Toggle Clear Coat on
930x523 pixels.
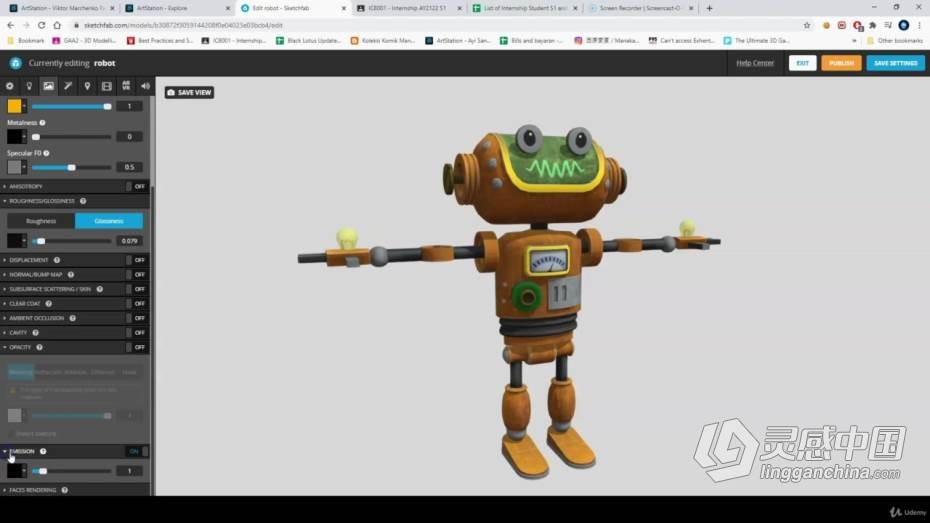coord(136,304)
